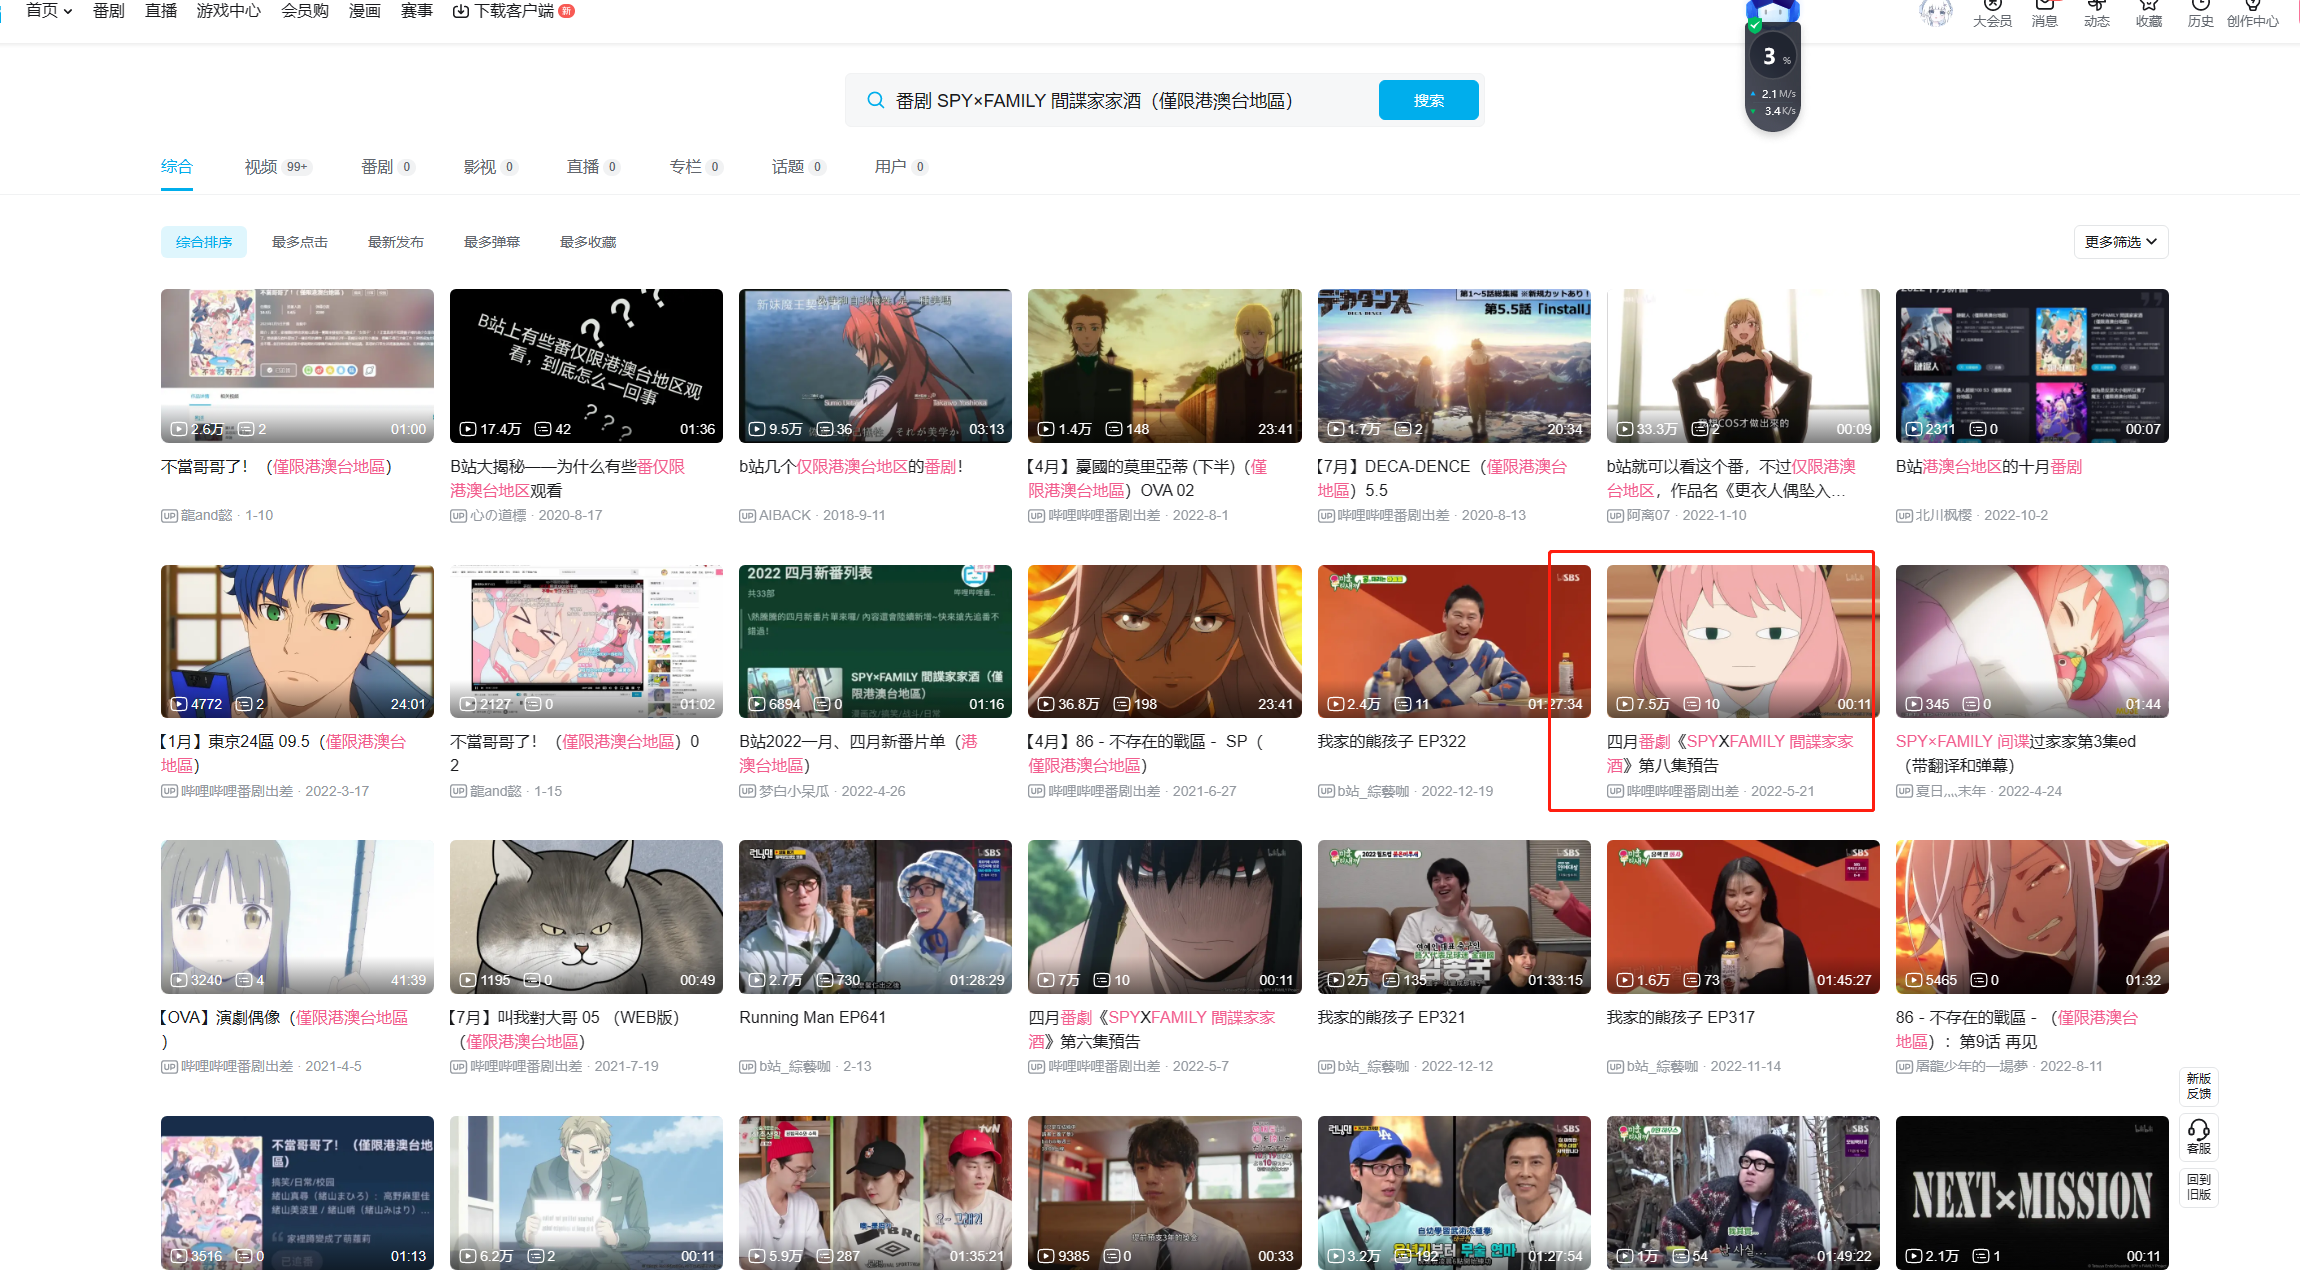Viewport: 2300px width, 1273px height.
Task: Click the 新版反馈 feedback button
Action: tap(2199, 1086)
